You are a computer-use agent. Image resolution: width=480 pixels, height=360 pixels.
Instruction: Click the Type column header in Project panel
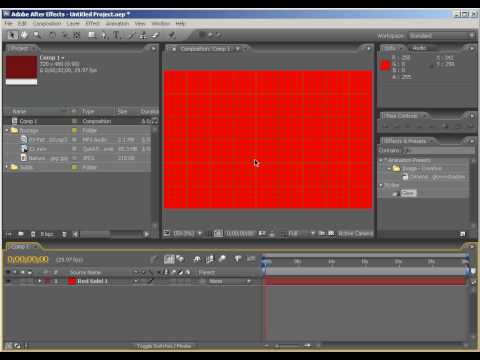tap(88, 112)
